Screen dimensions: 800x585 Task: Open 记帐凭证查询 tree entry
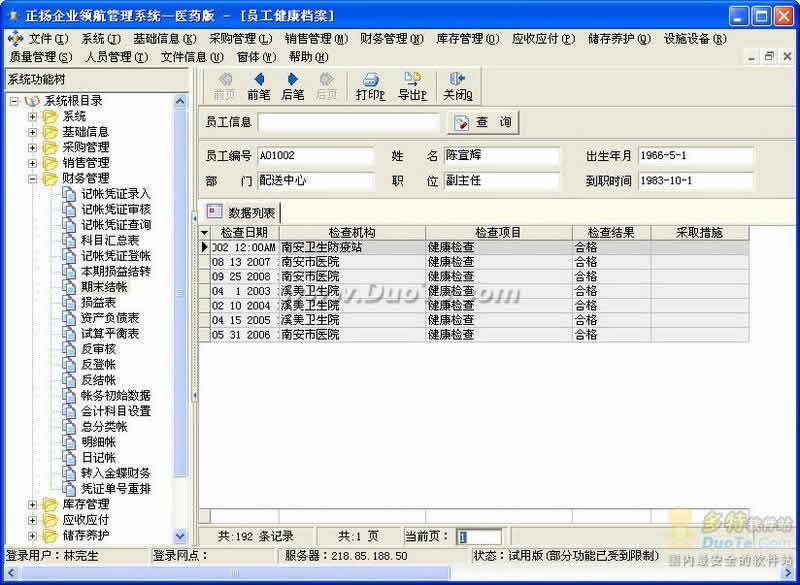click(116, 225)
